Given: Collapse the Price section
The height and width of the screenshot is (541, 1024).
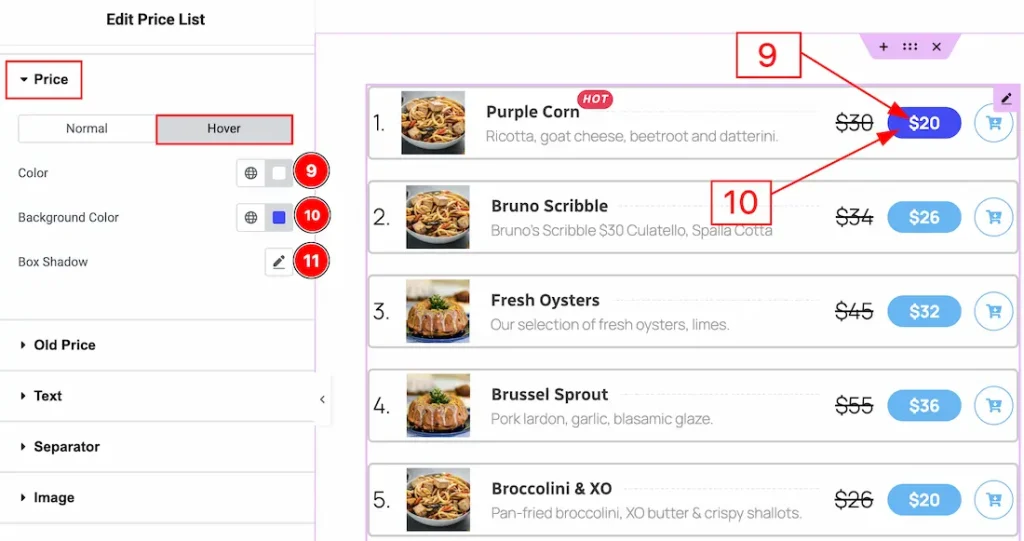Looking at the screenshot, I should pyautogui.click(x=44, y=80).
